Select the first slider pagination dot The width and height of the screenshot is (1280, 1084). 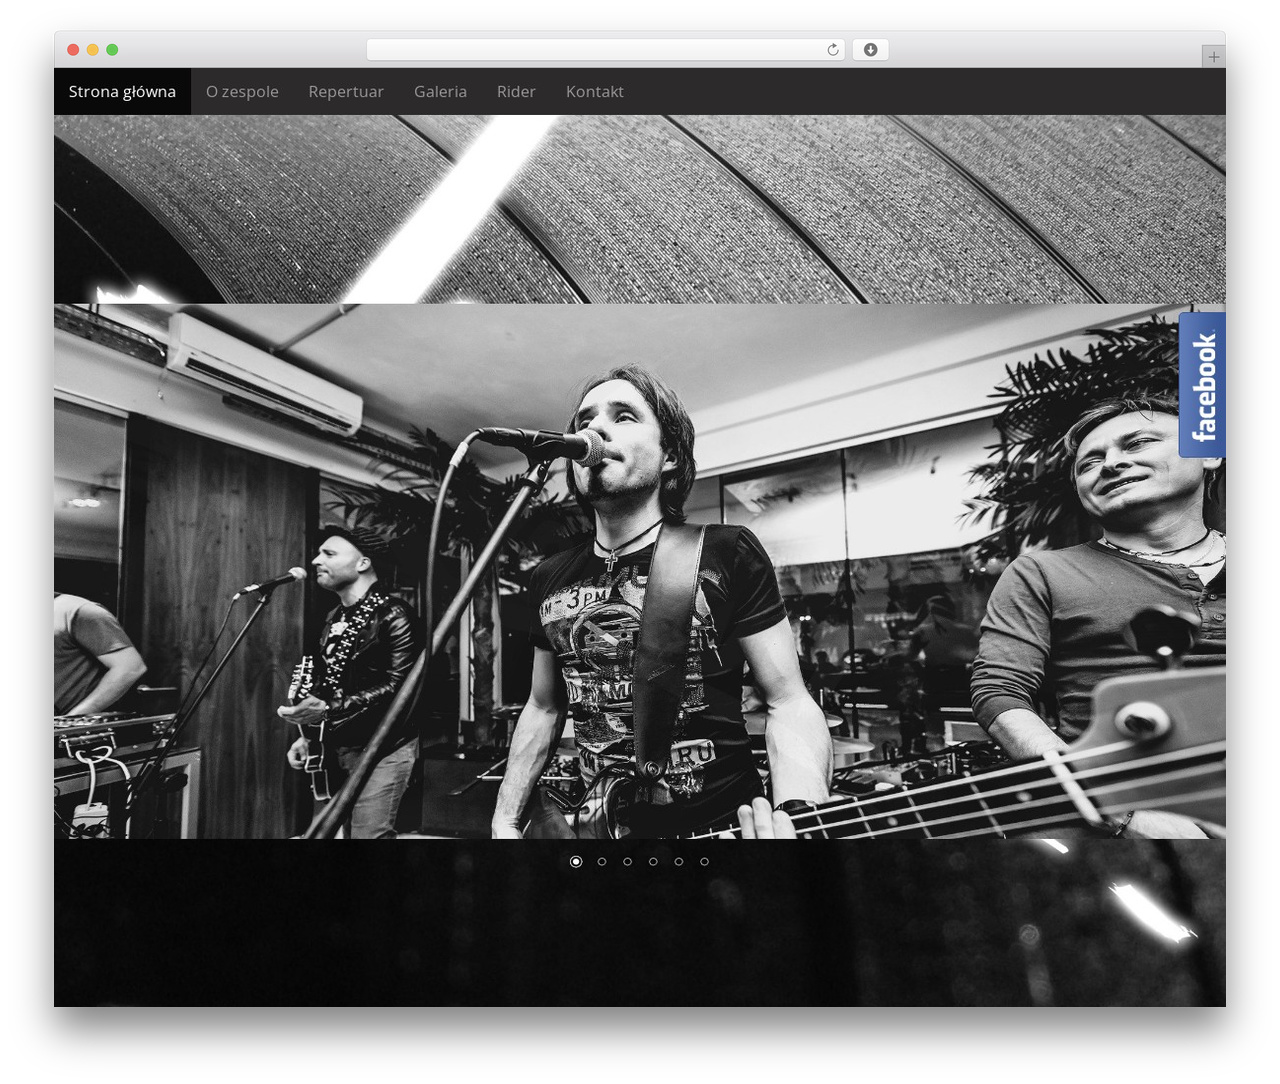pyautogui.click(x=576, y=861)
